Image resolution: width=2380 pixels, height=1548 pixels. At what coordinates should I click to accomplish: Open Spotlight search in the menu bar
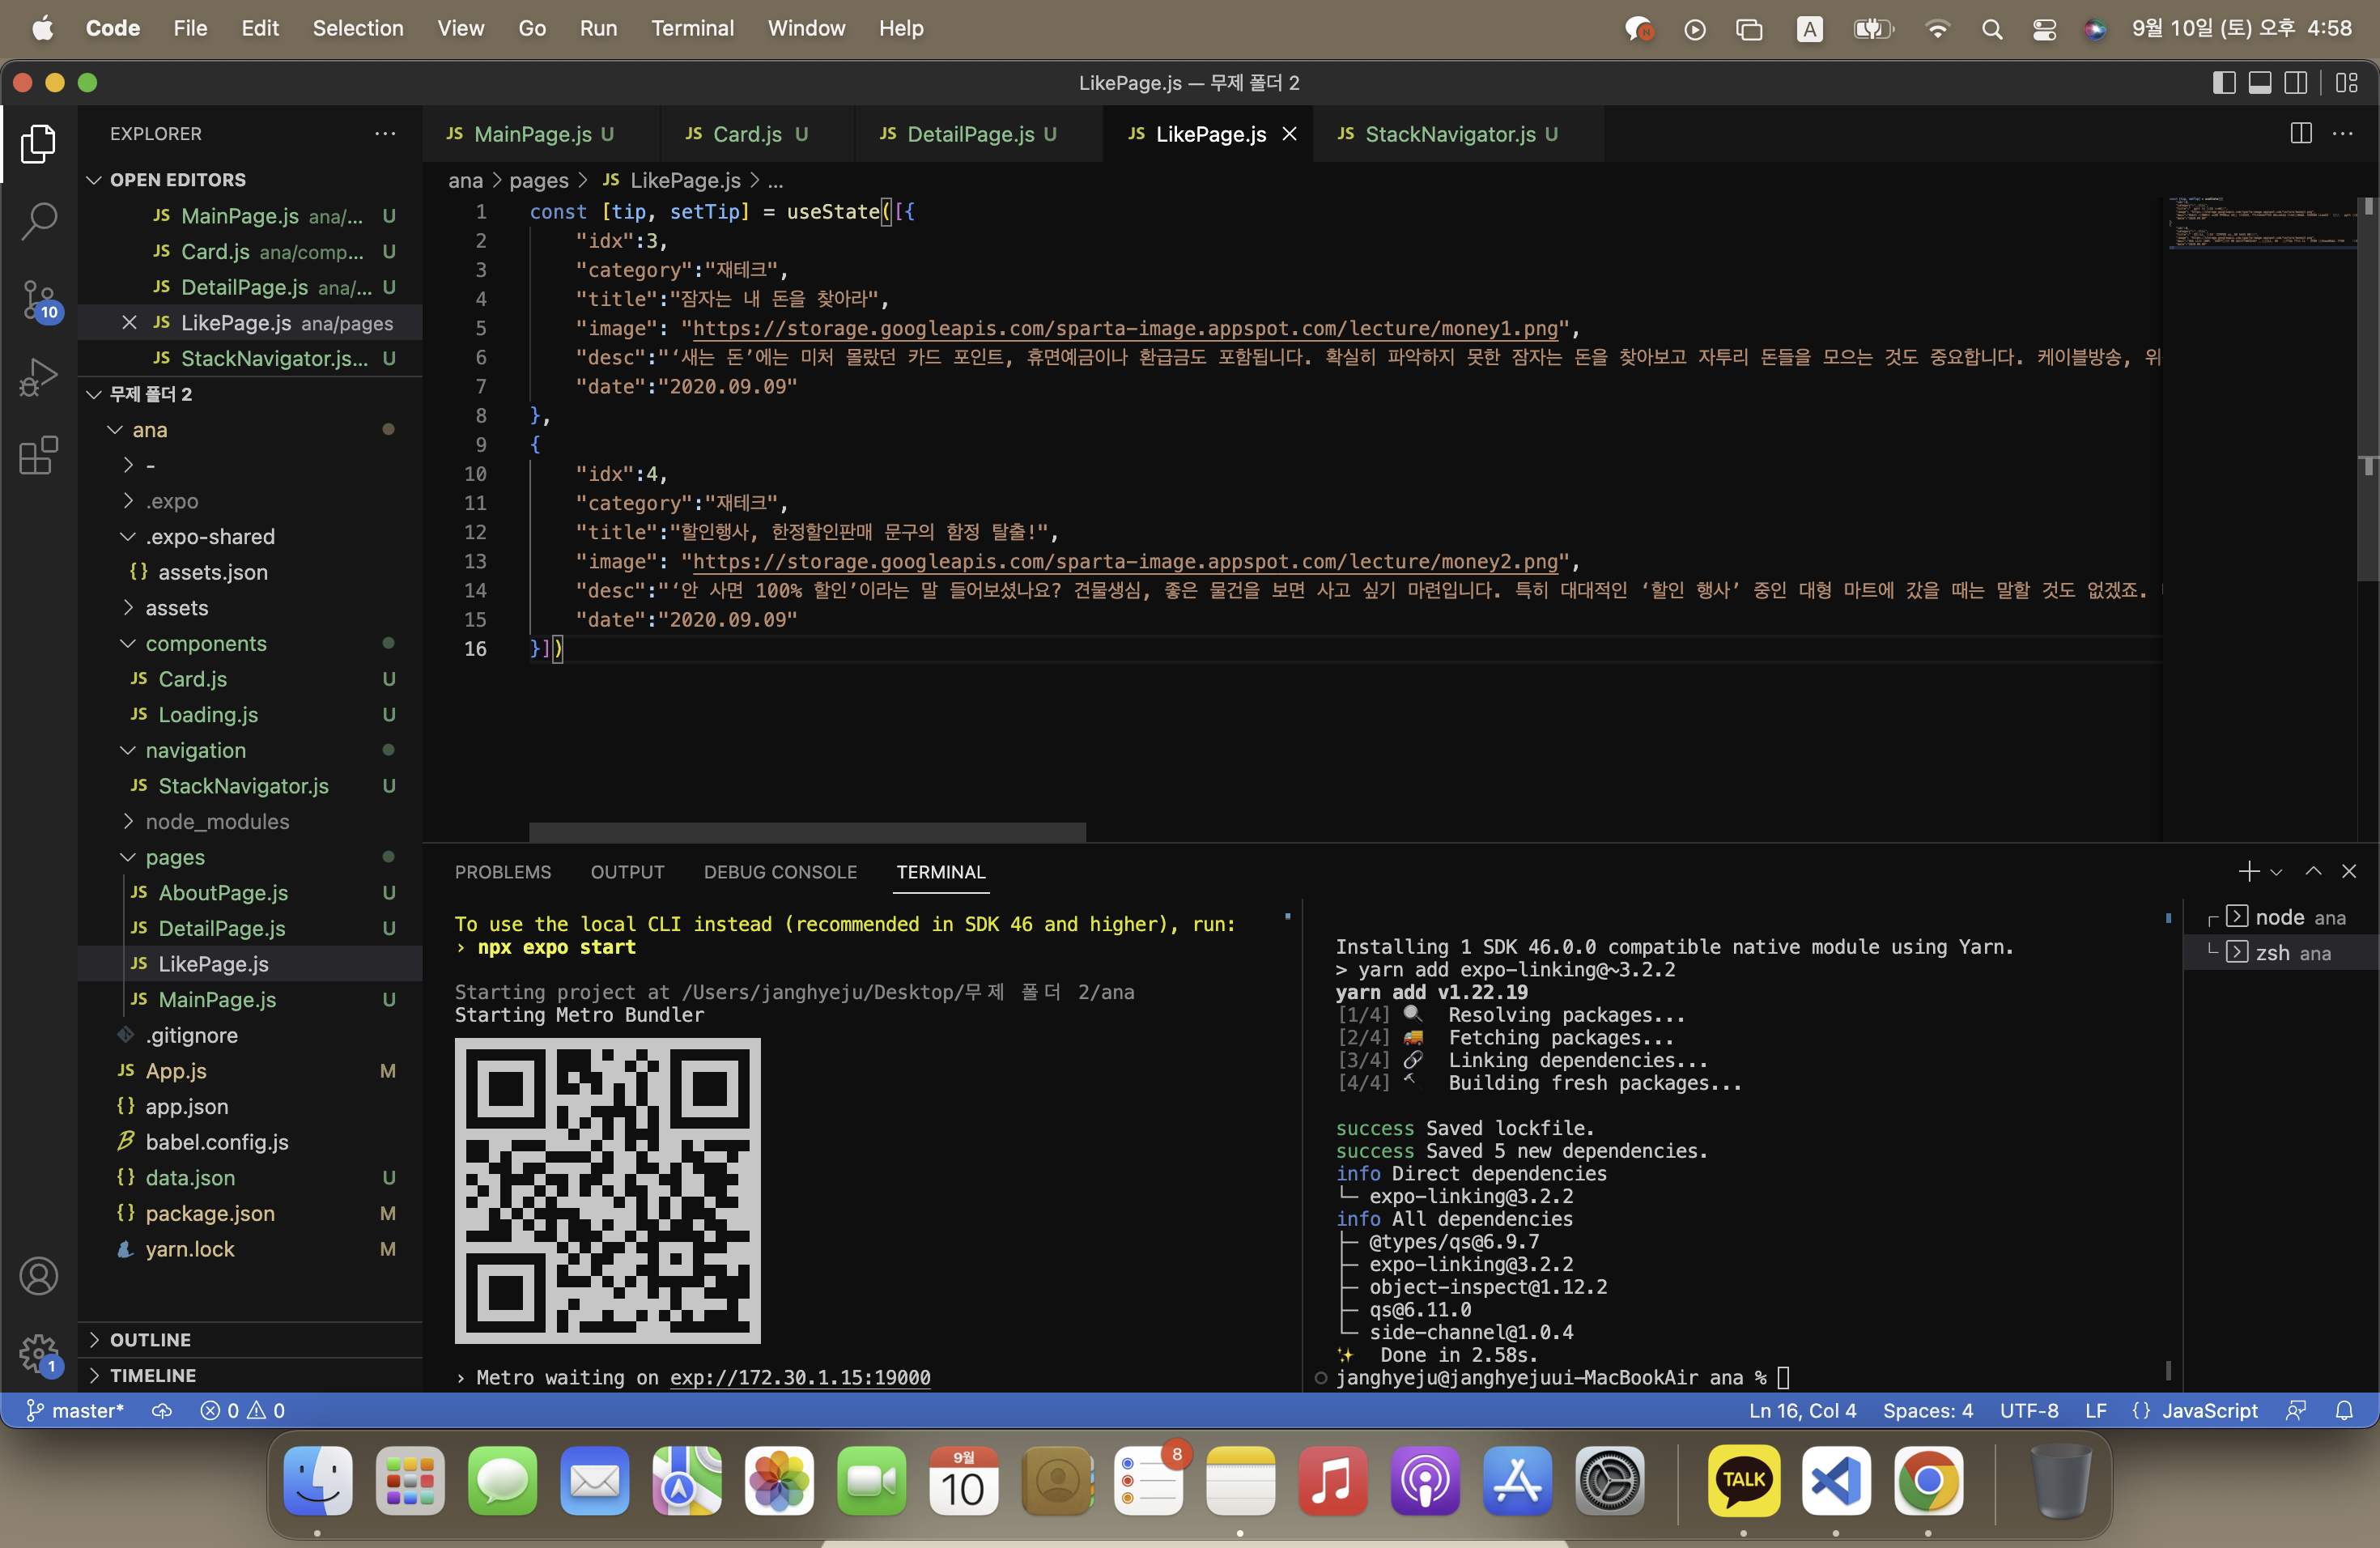[1991, 29]
